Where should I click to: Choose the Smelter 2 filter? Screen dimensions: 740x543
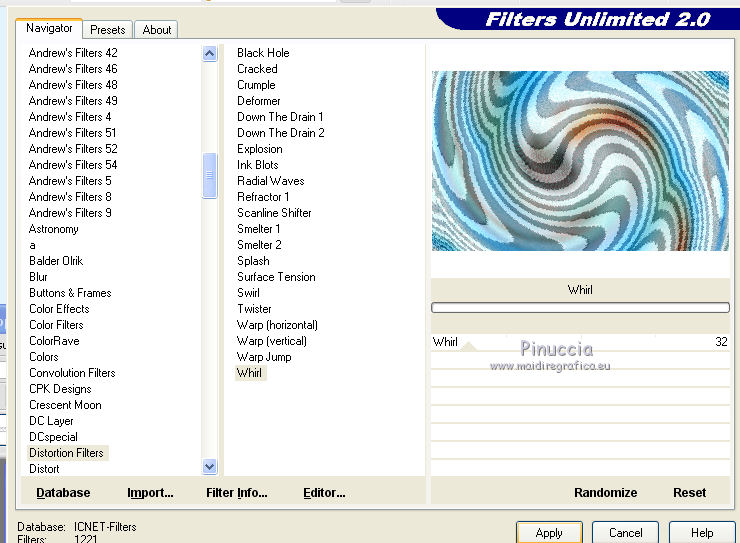(259, 245)
